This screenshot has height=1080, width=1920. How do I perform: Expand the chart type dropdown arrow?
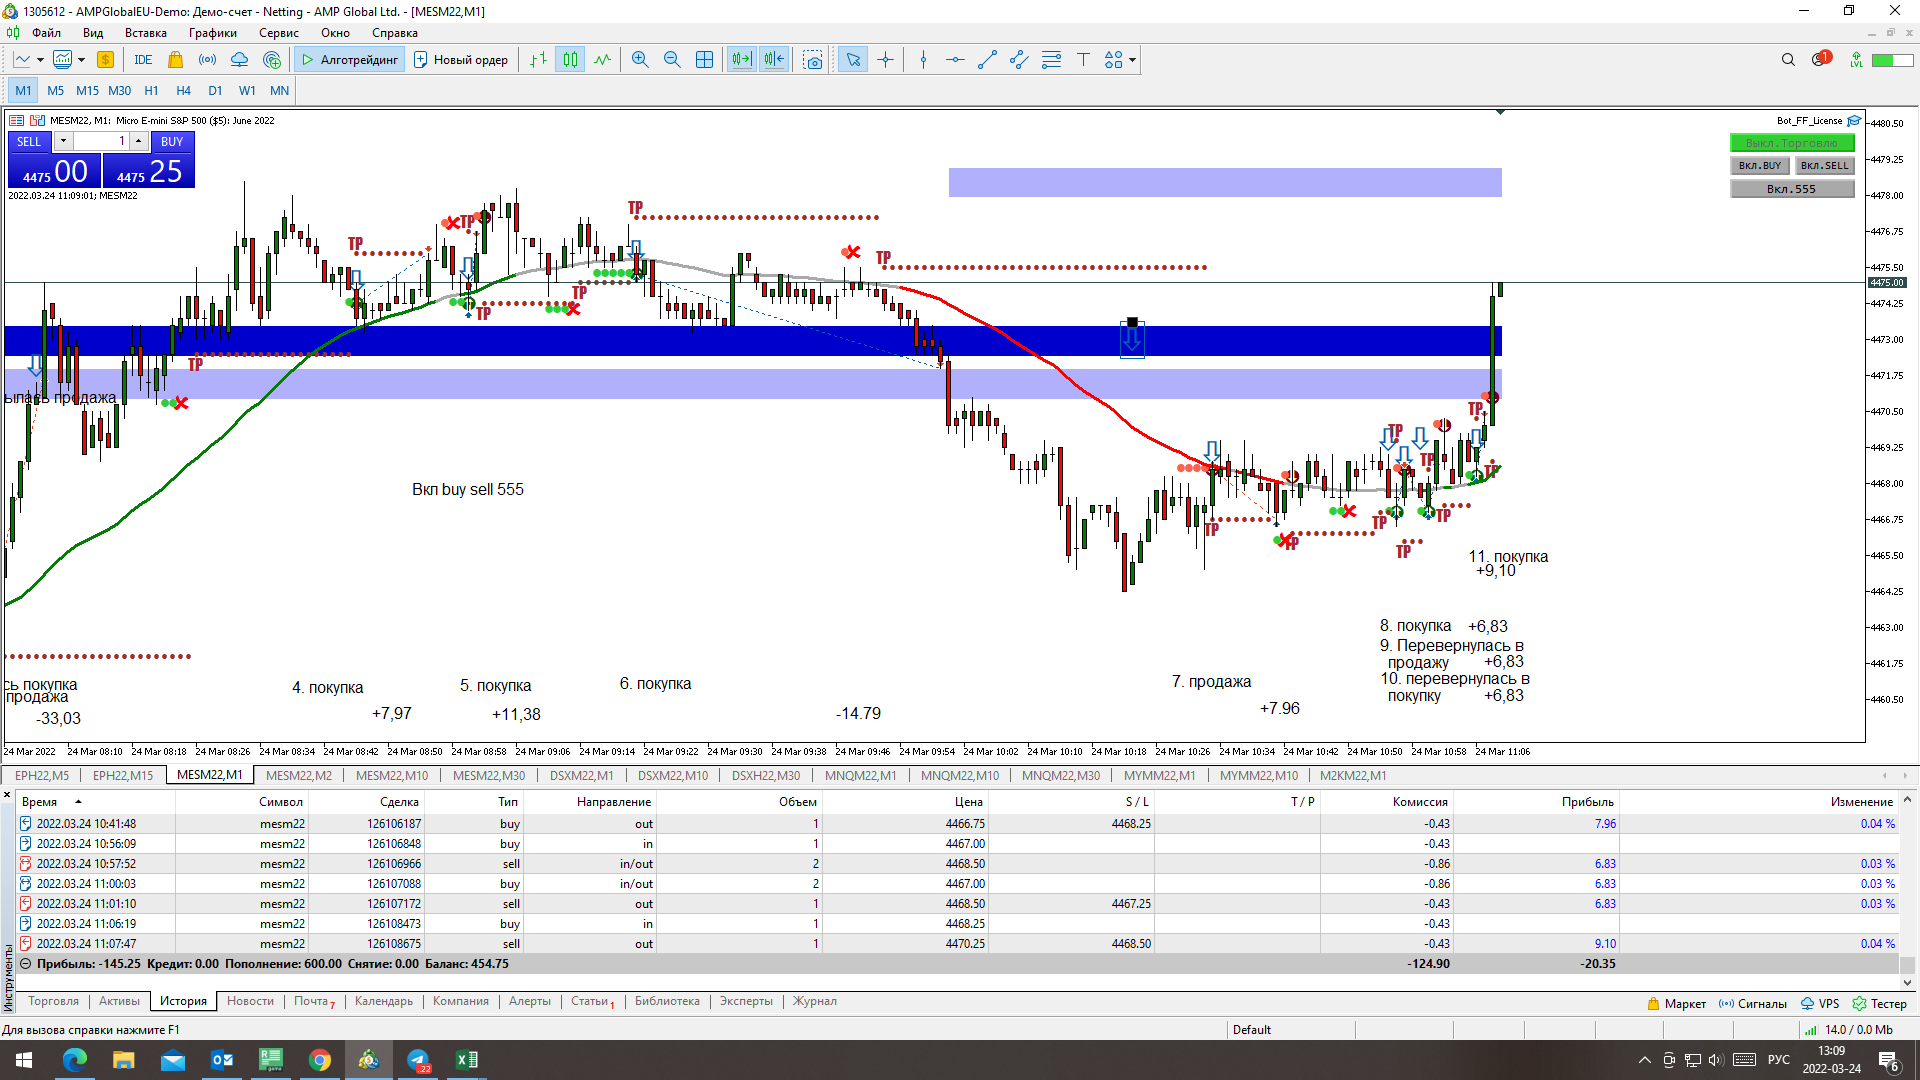click(40, 60)
